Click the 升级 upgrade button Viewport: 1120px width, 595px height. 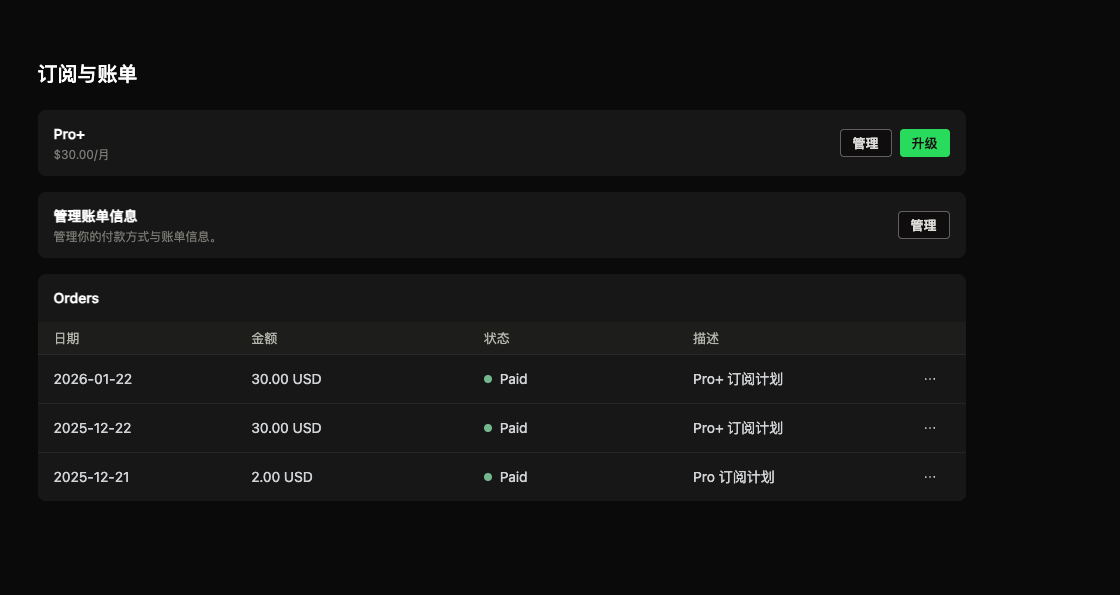click(924, 143)
